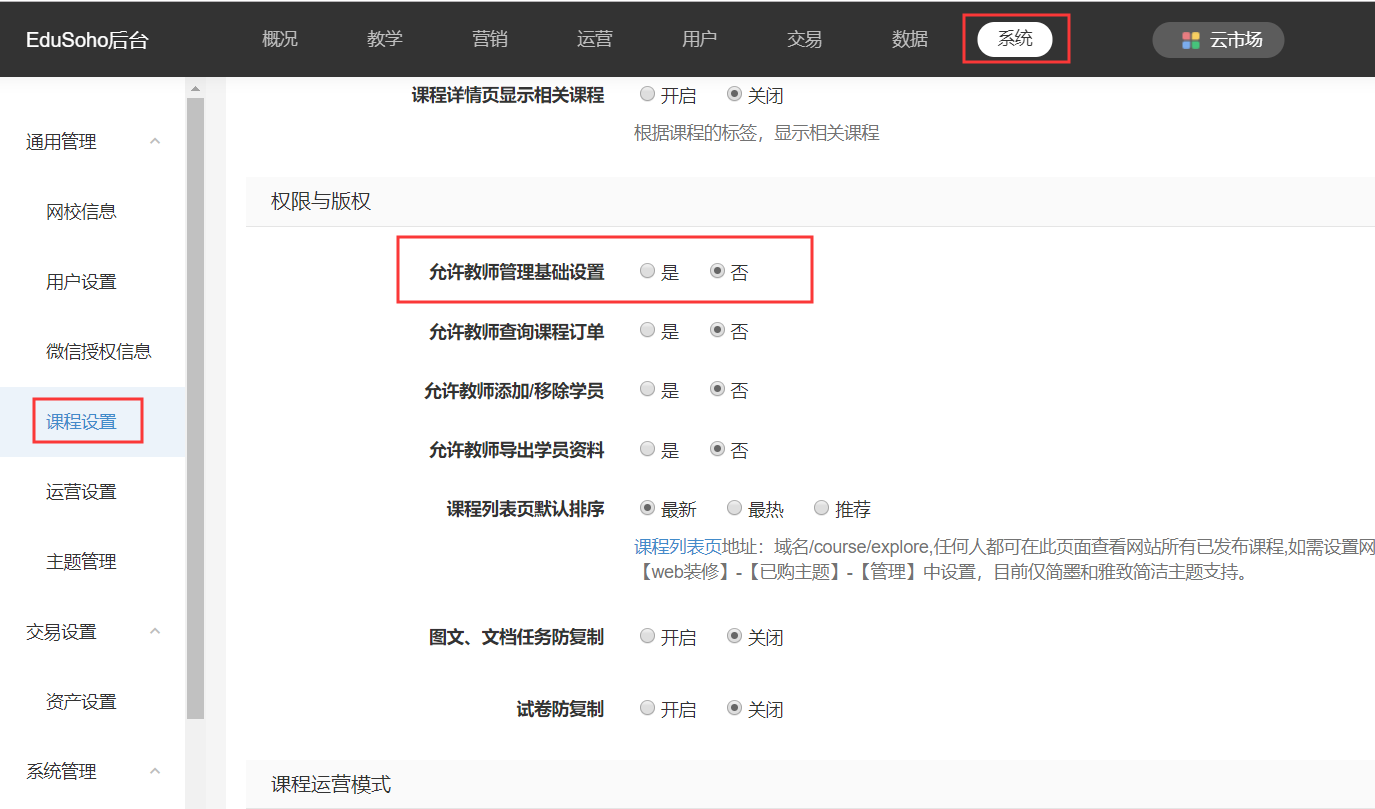Open 微信授权信息 sidebar item
The image size is (1375, 809).
[x=99, y=352]
